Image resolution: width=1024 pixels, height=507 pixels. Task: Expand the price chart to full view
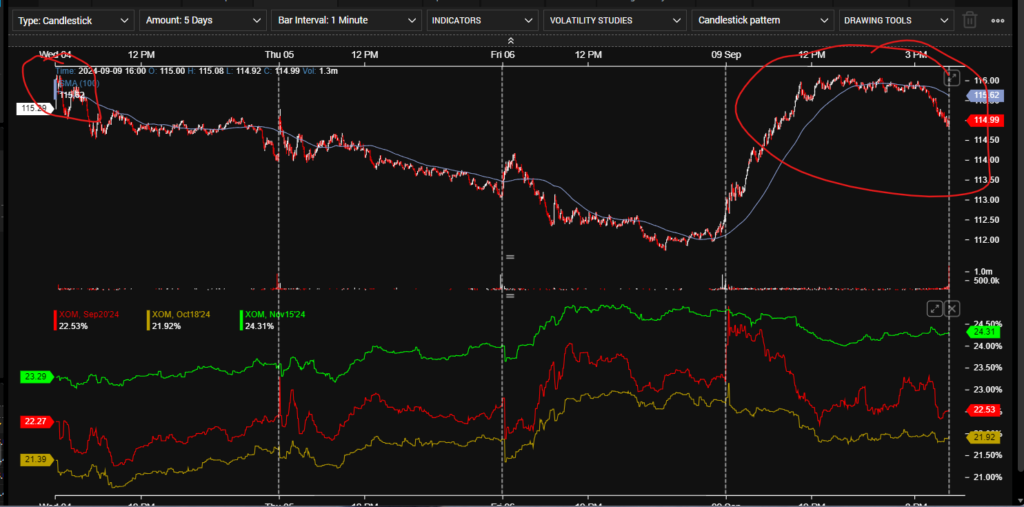[x=952, y=78]
